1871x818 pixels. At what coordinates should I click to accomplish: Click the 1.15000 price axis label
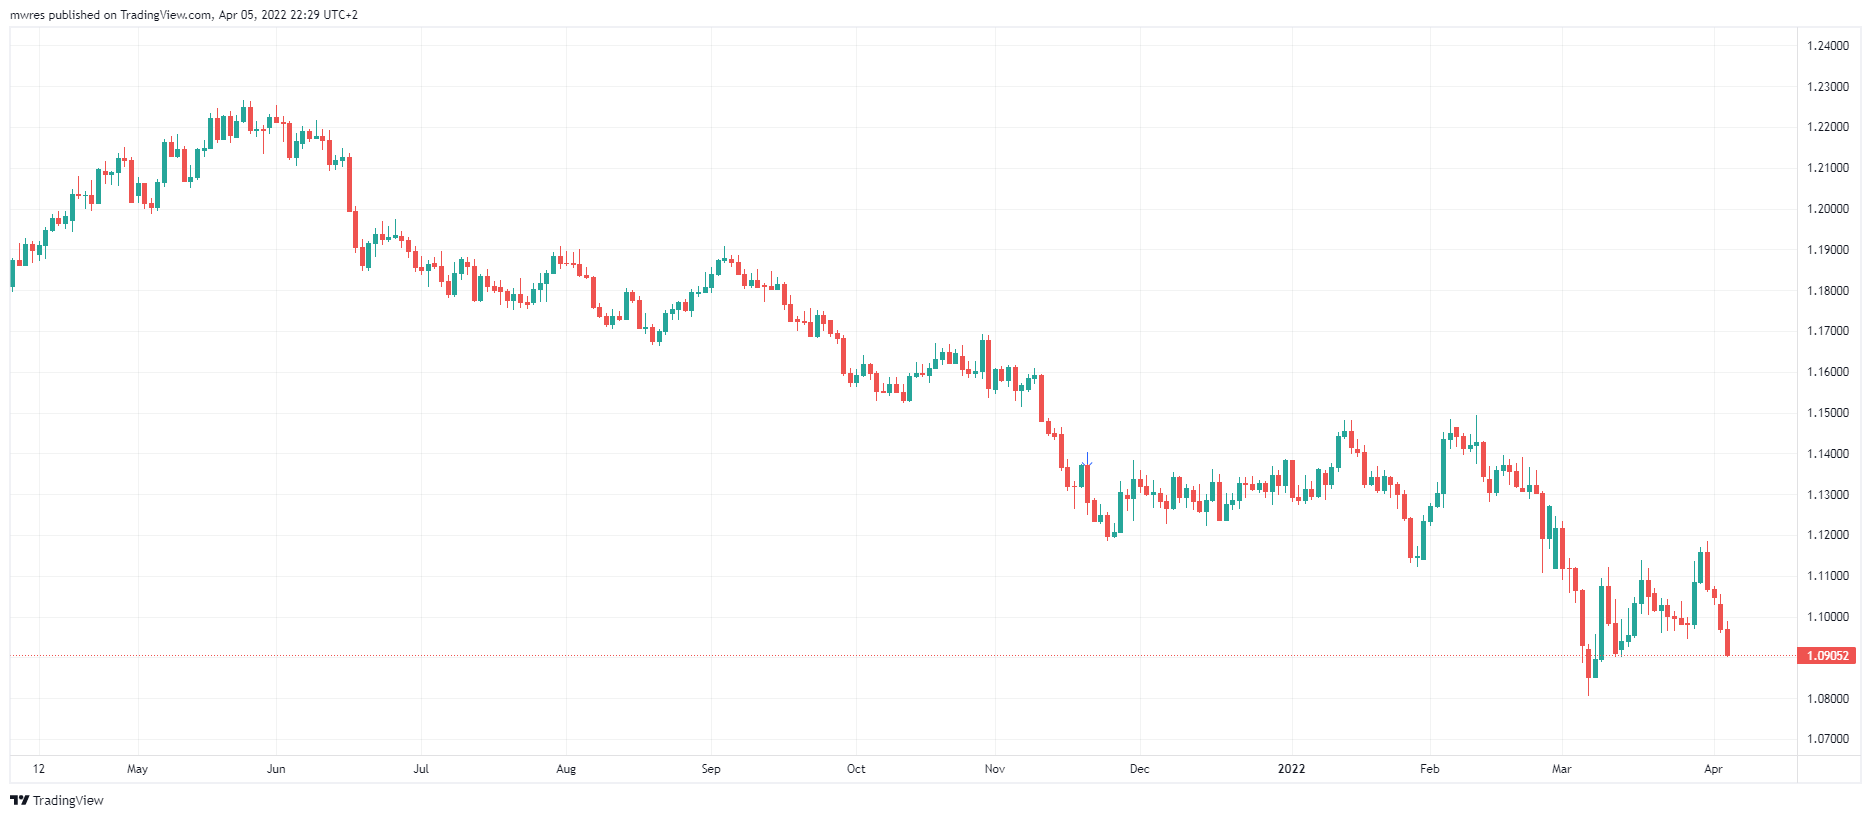click(1828, 413)
